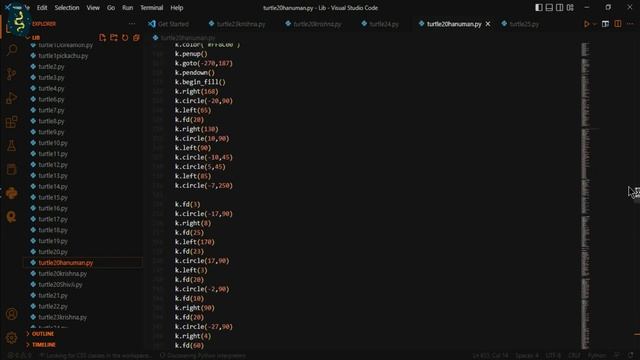Expand the TIMELINE section

[44, 344]
